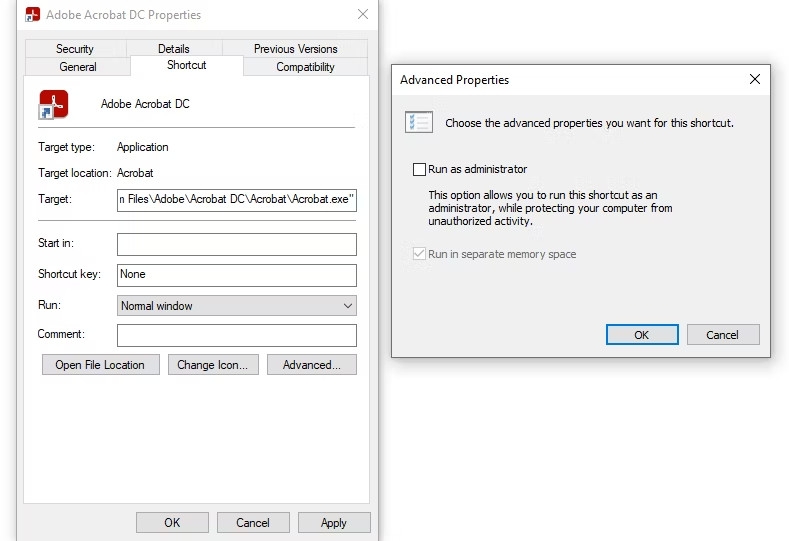Open the Compatibility tab

pyautogui.click(x=305, y=67)
